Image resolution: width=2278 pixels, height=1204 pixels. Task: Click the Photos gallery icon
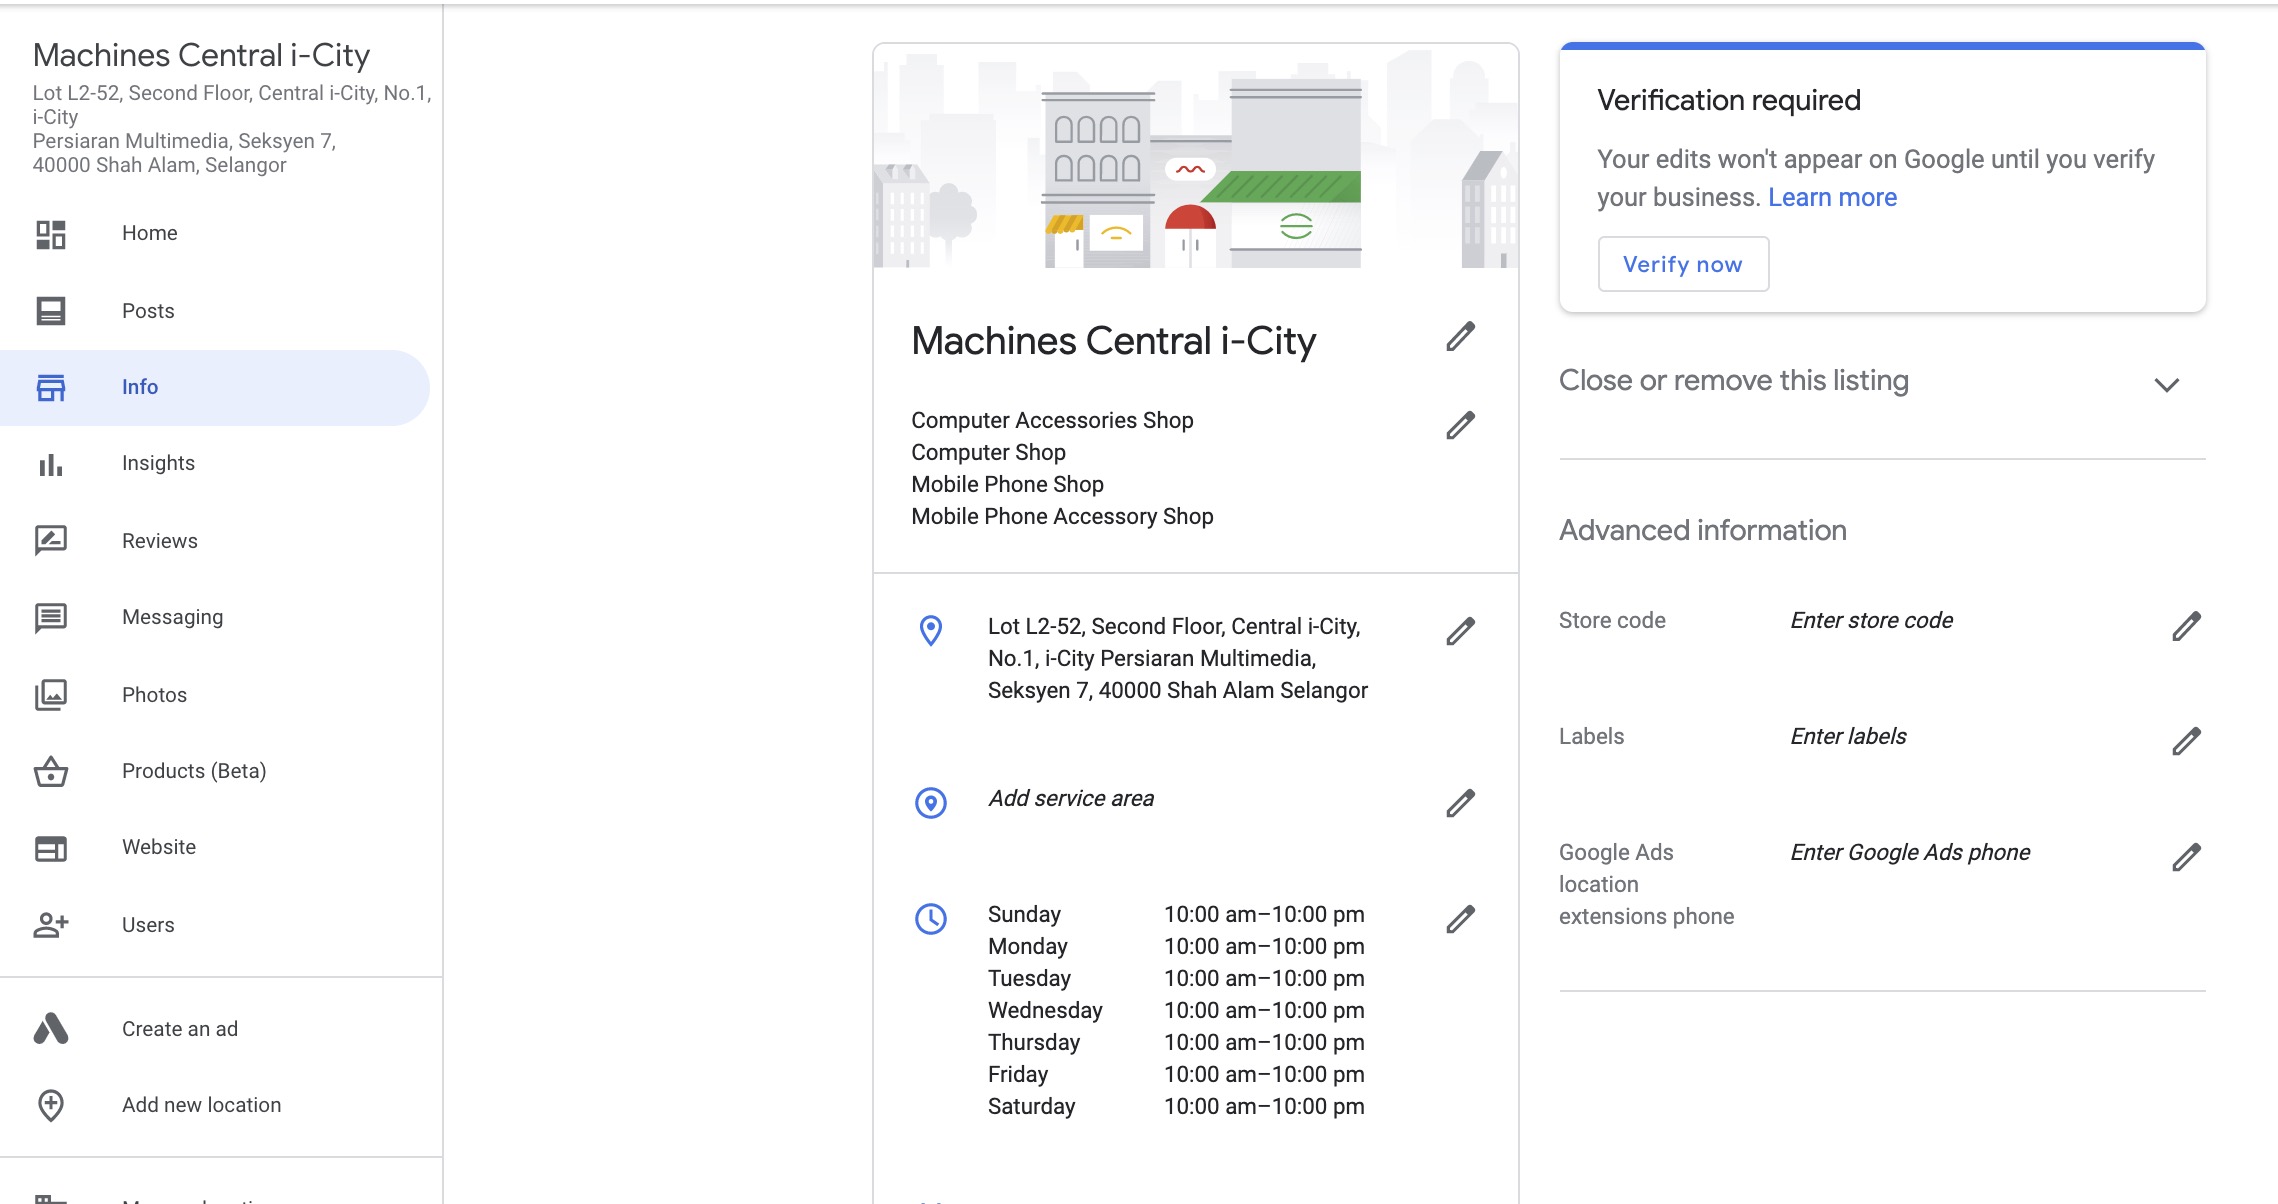tap(51, 695)
